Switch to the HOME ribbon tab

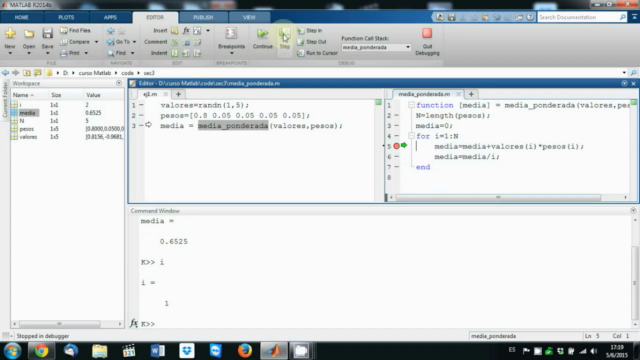tap(22, 18)
